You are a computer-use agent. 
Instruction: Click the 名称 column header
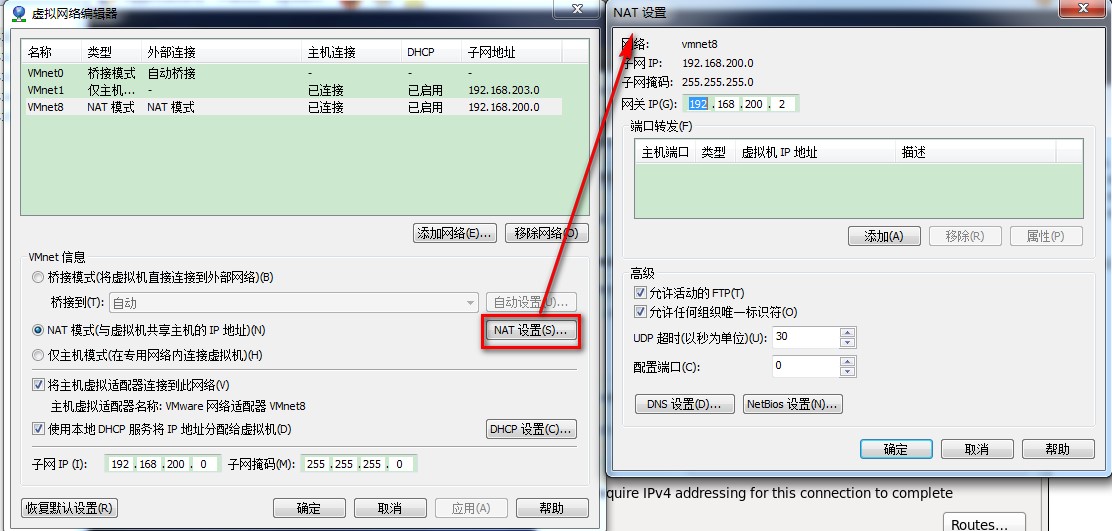pyautogui.click(x=52, y=52)
